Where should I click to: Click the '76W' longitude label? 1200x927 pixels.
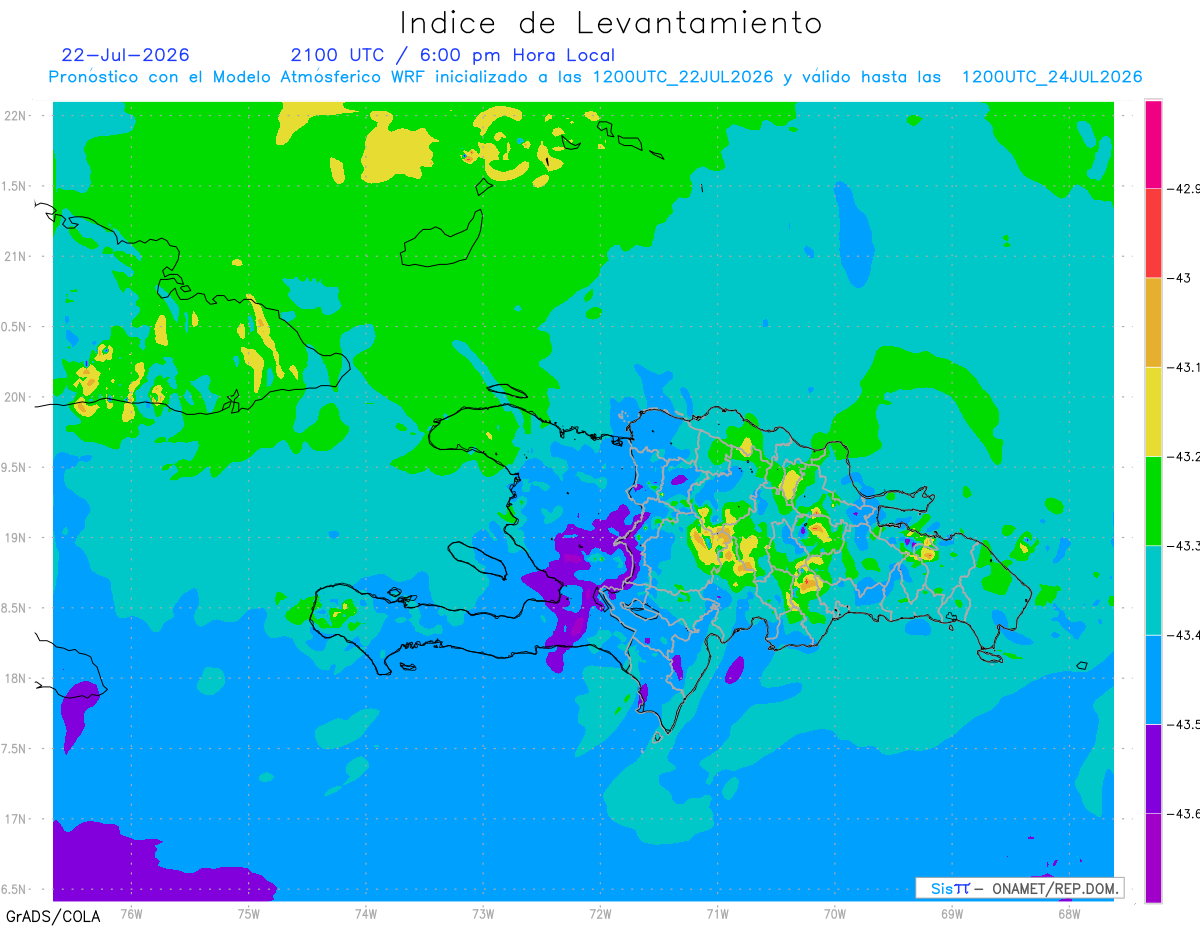(132, 913)
